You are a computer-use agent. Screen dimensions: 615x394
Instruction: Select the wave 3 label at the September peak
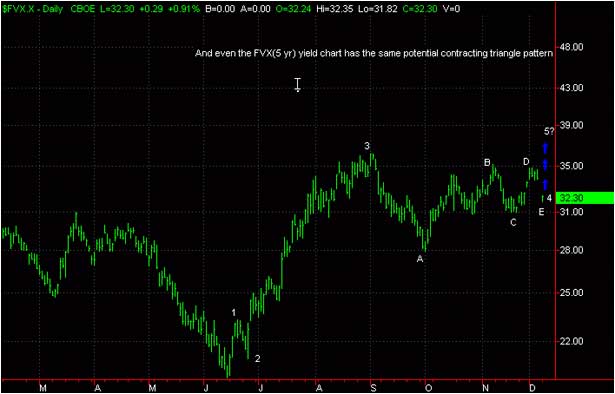coord(367,146)
